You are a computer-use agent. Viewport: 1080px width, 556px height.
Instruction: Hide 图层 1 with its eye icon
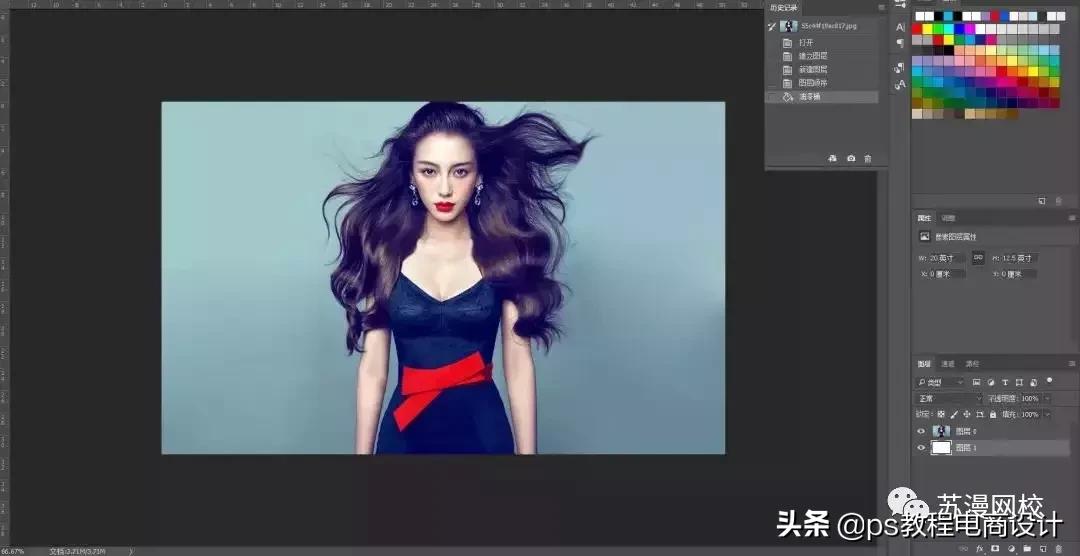[922, 448]
